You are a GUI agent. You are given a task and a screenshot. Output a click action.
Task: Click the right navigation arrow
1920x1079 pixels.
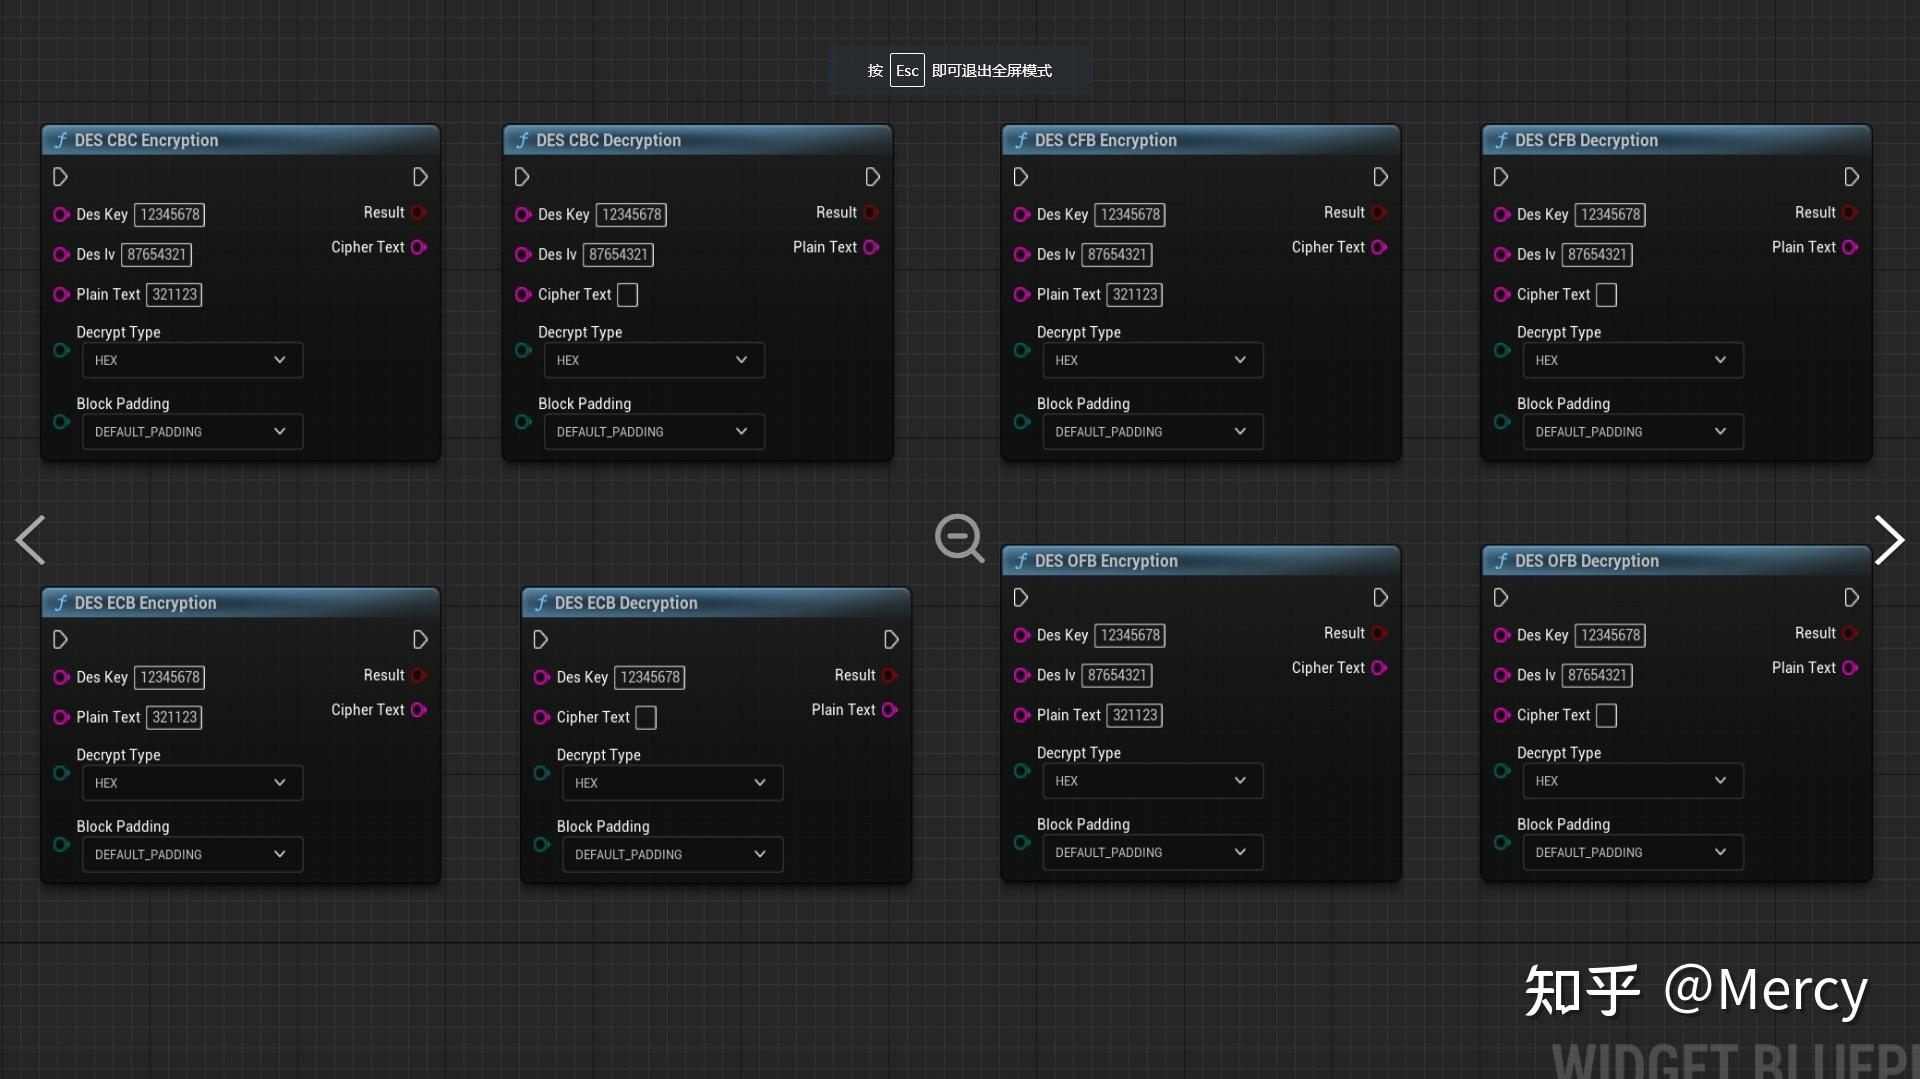(x=1890, y=540)
